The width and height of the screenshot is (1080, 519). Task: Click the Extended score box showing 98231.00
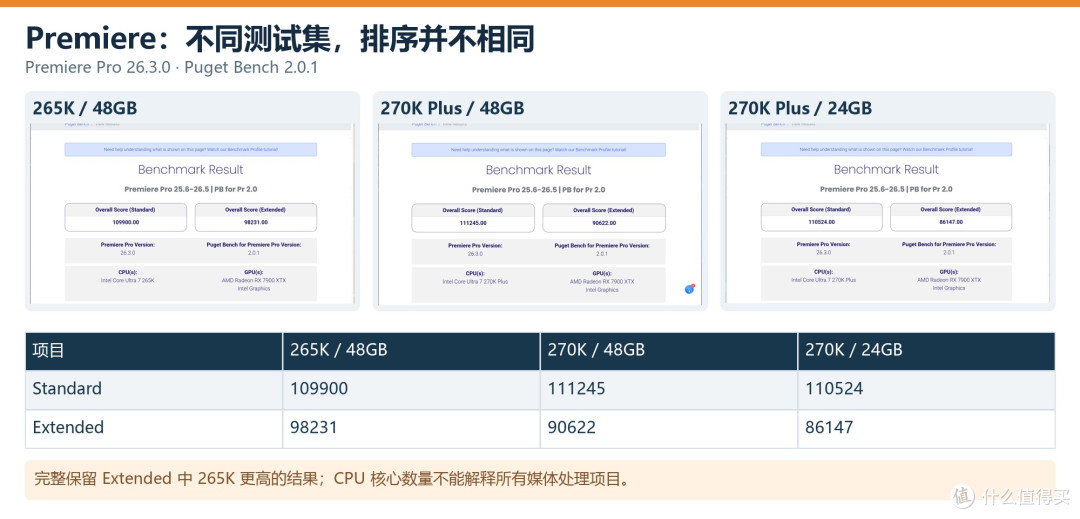[256, 217]
